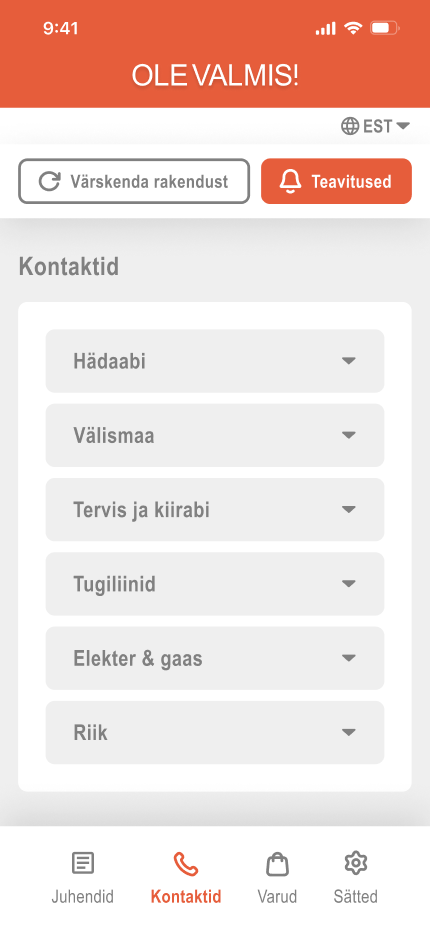The image size is (430, 932).
Task: Tap the refresh arrow icon
Action: [49, 181]
